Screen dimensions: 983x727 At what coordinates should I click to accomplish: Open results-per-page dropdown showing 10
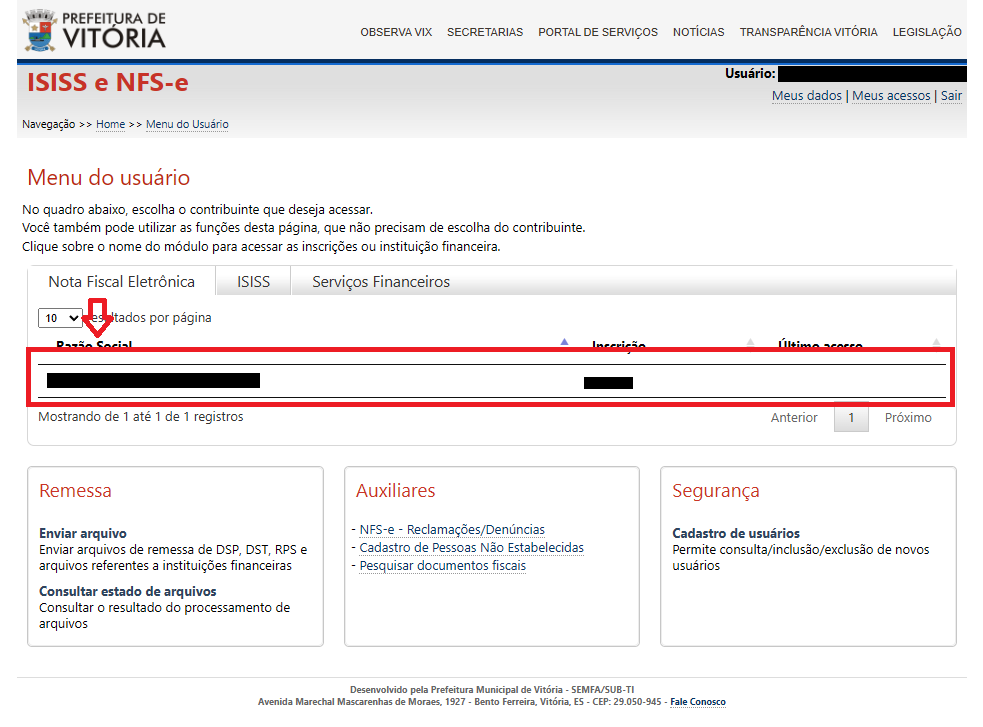point(60,318)
